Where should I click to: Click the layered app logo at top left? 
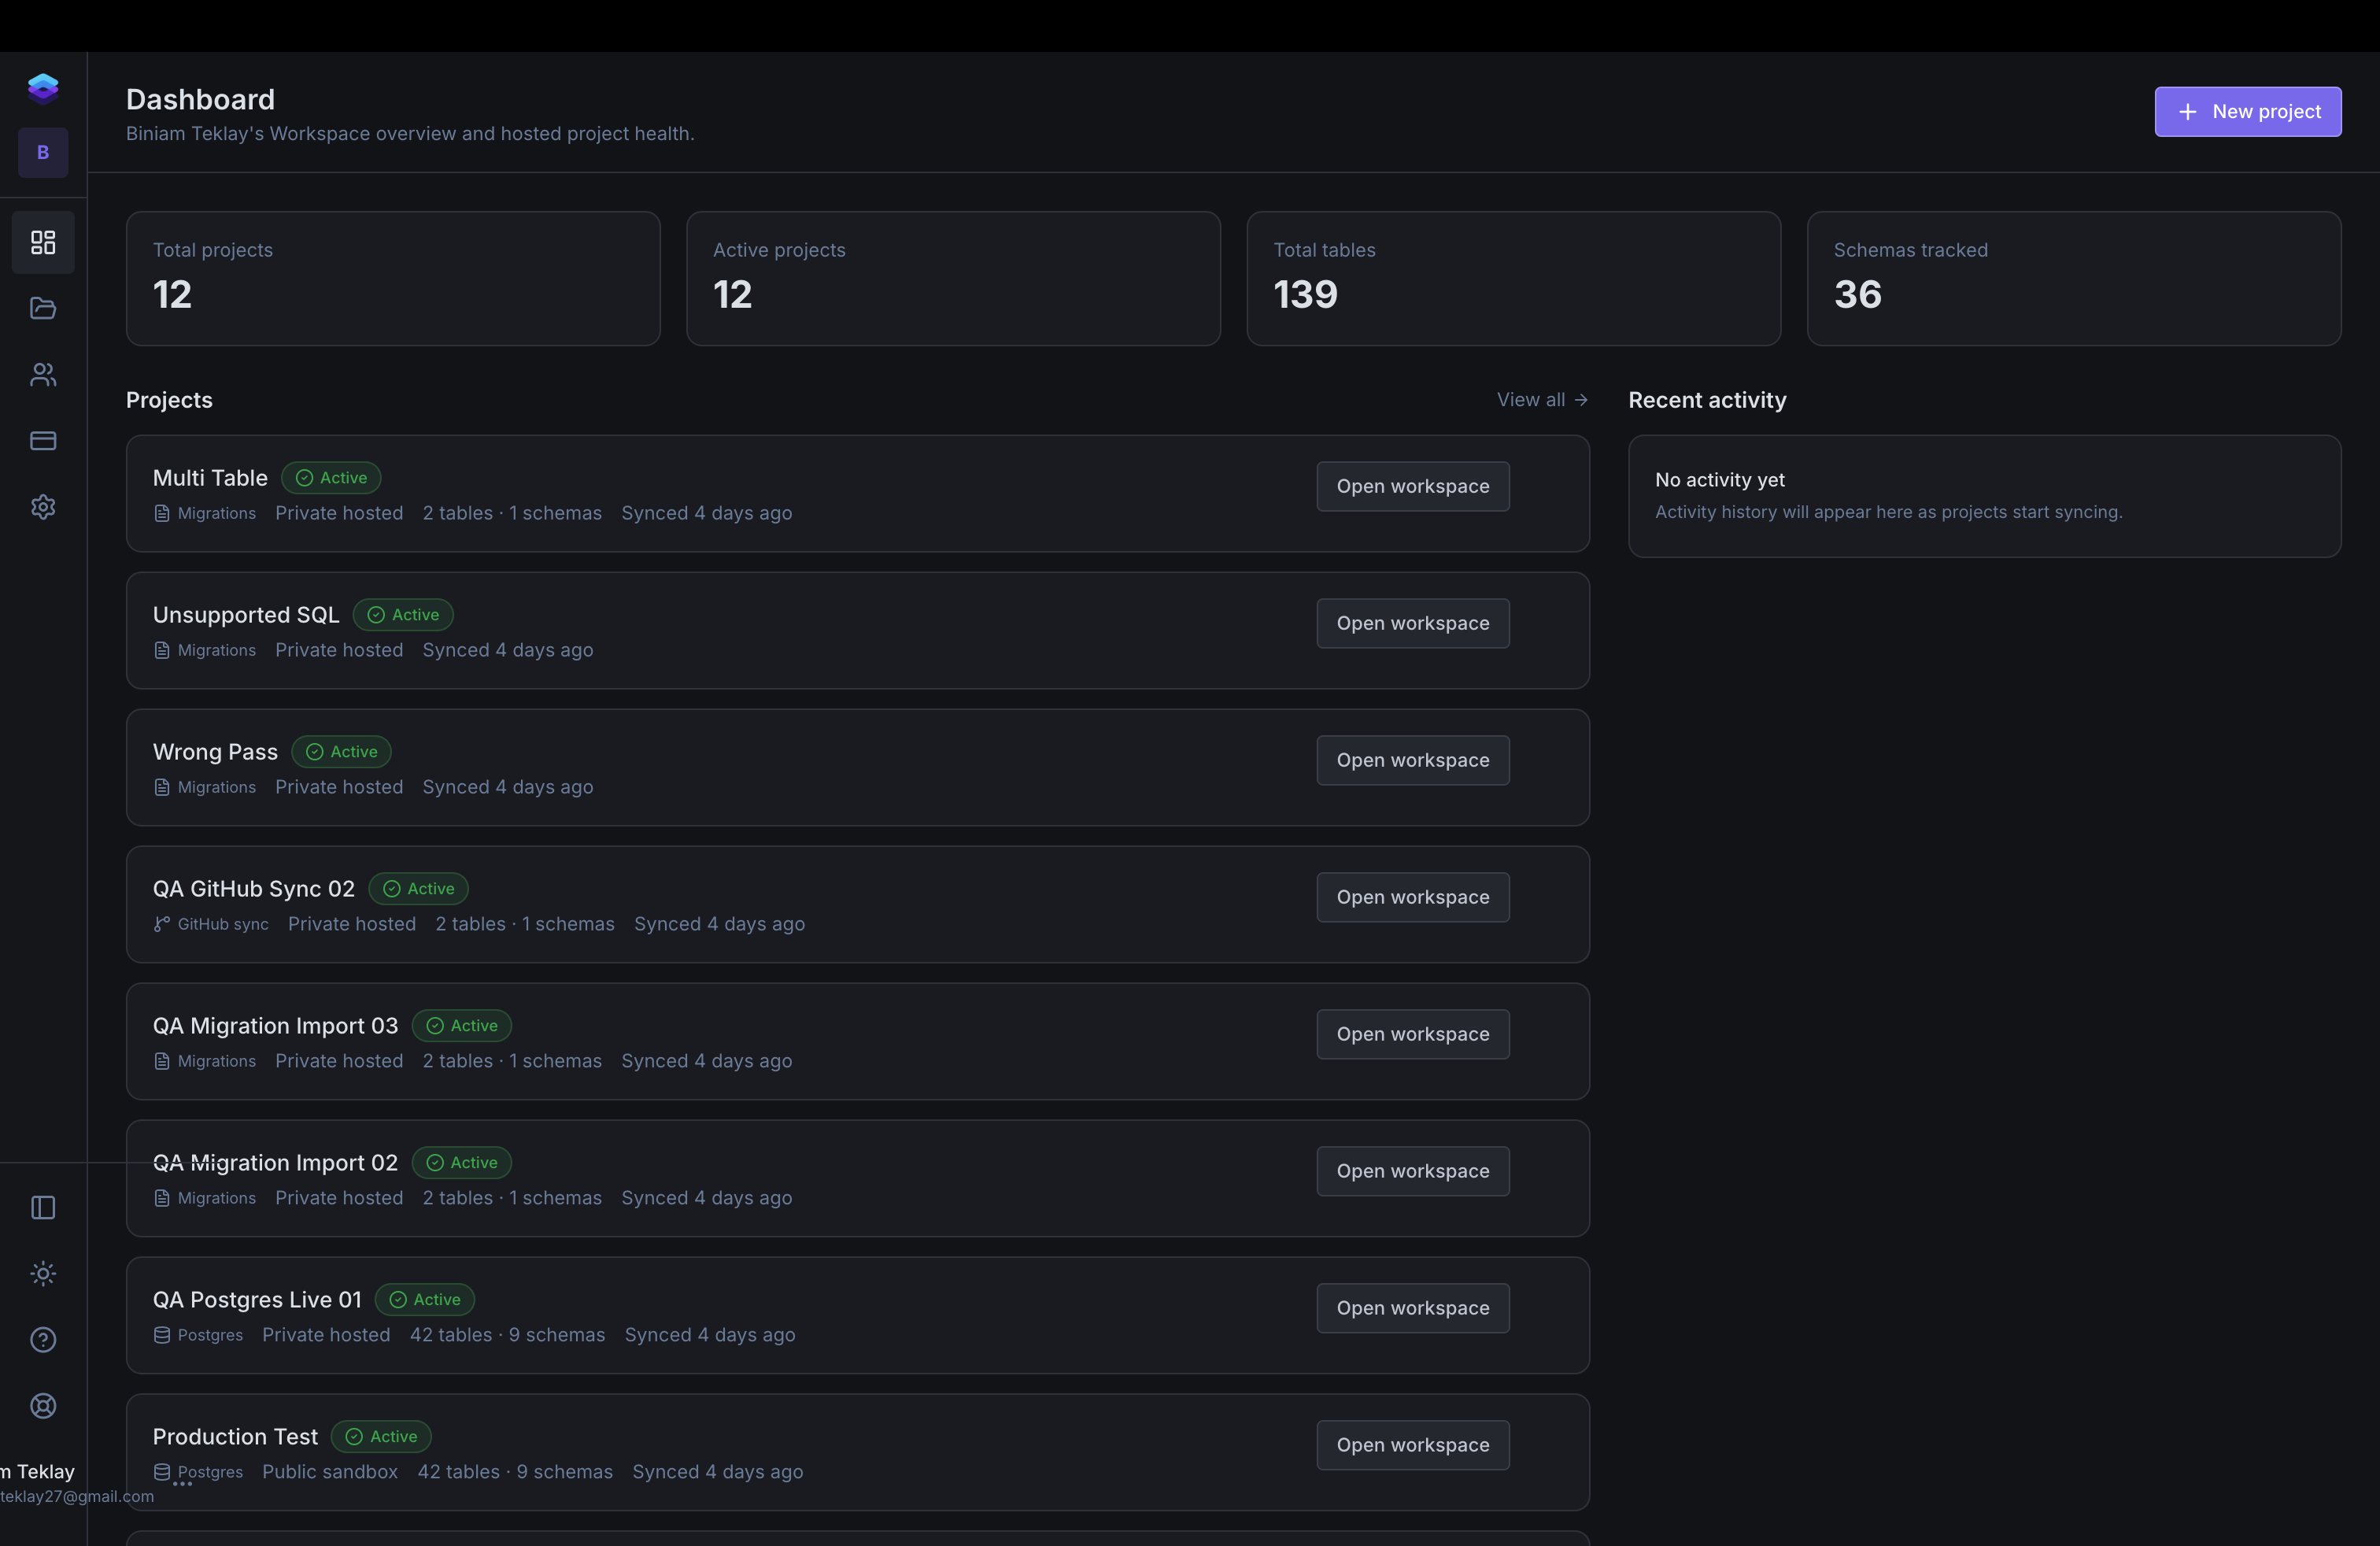pyautogui.click(x=42, y=87)
